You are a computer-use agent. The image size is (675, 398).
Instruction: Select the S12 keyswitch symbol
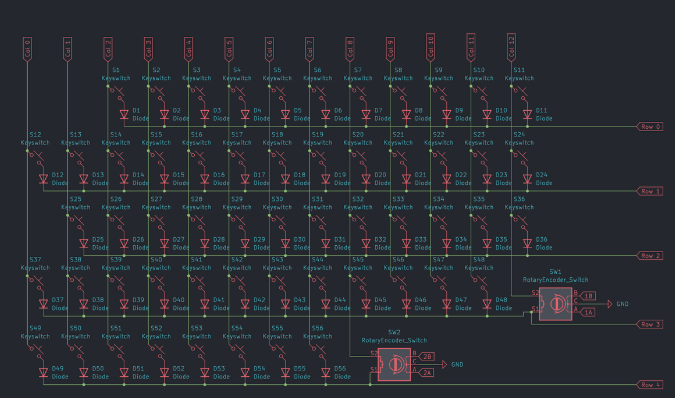[35, 157]
